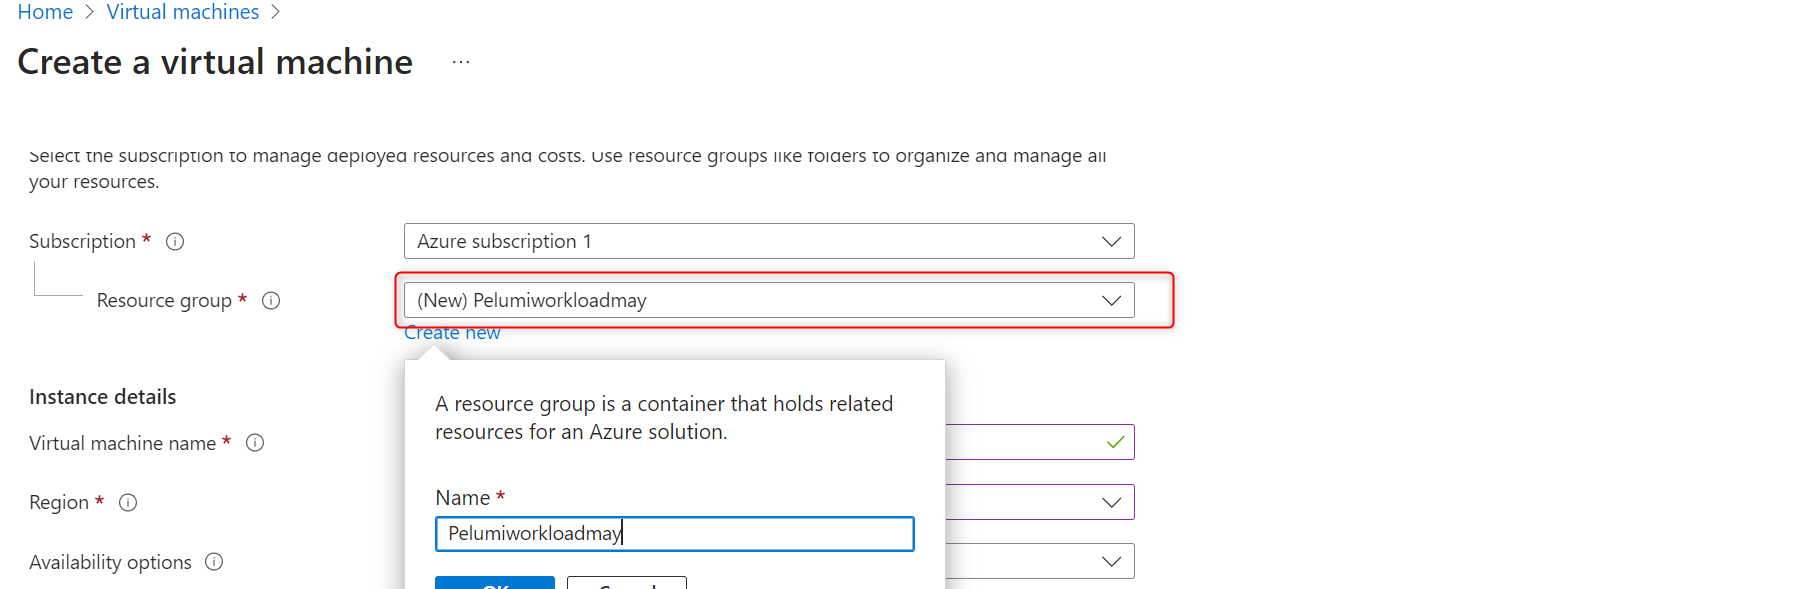Viewport: 1808px width, 589px height.
Task: Show Availability options info tooltip
Action: coord(214,562)
